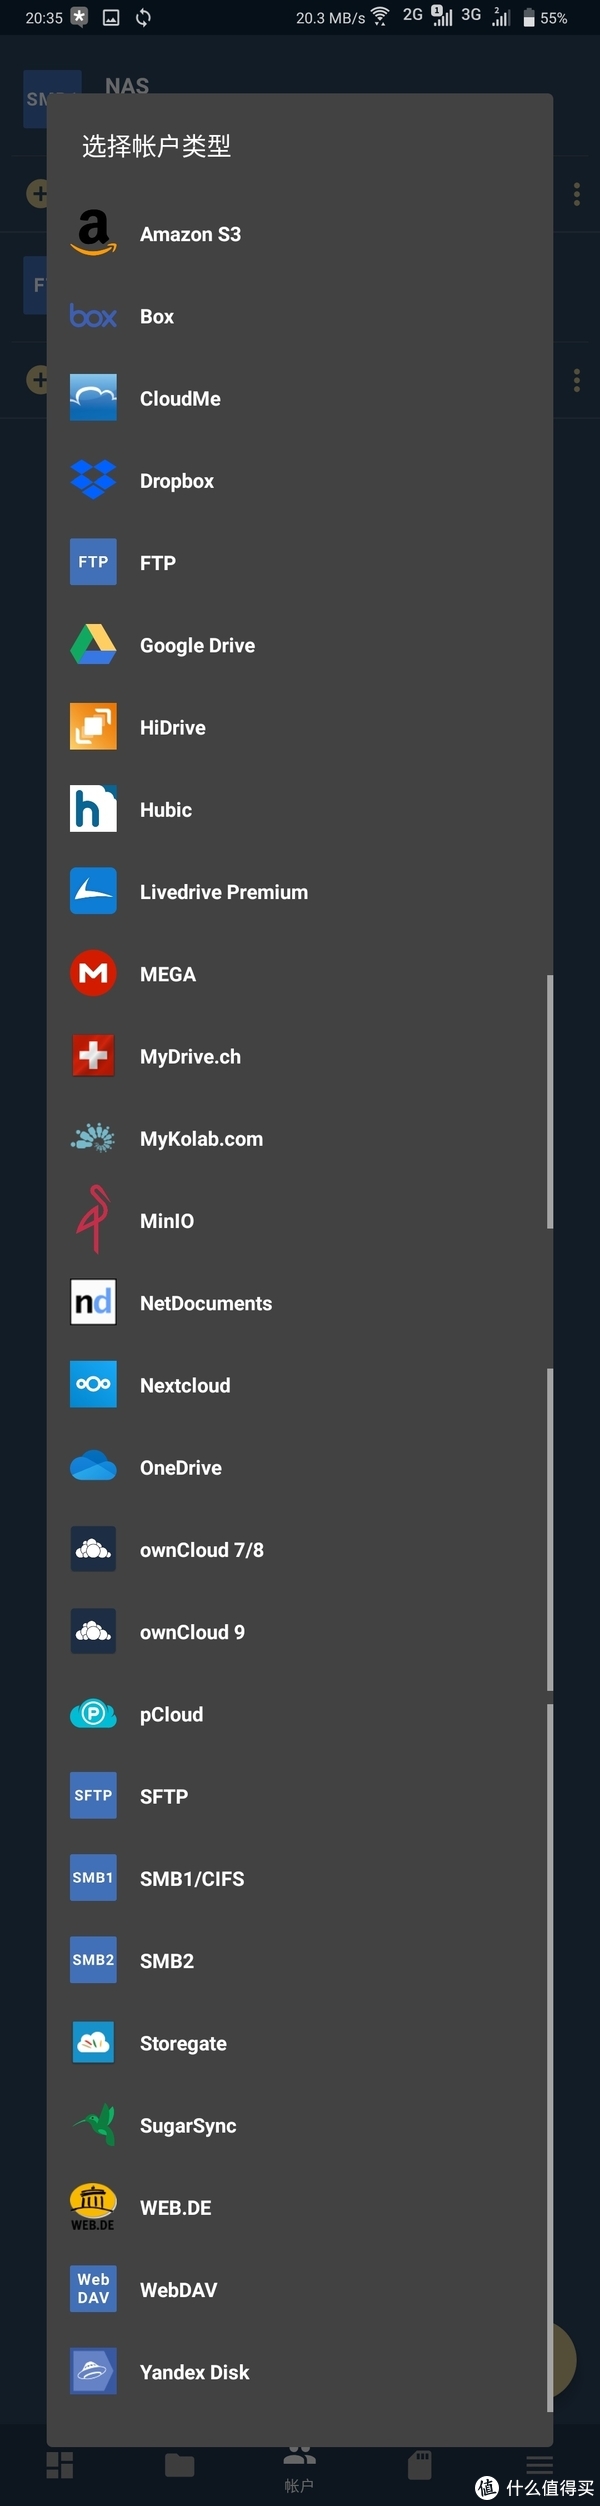The height and width of the screenshot is (2506, 600).
Task: Tap the red MEGA icon
Action: click(93, 973)
